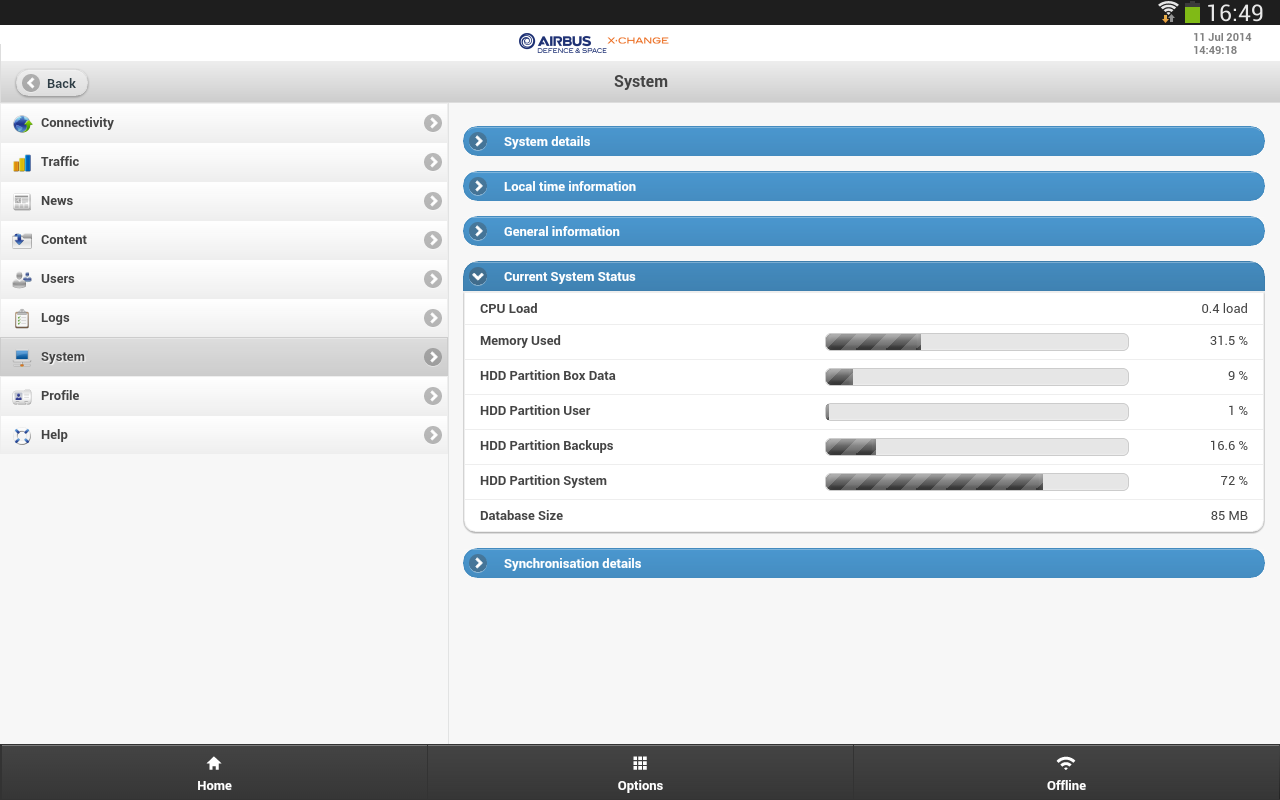Open Traffic via its bar chart icon
Viewport: 1280px width, 800px height.
(22, 161)
